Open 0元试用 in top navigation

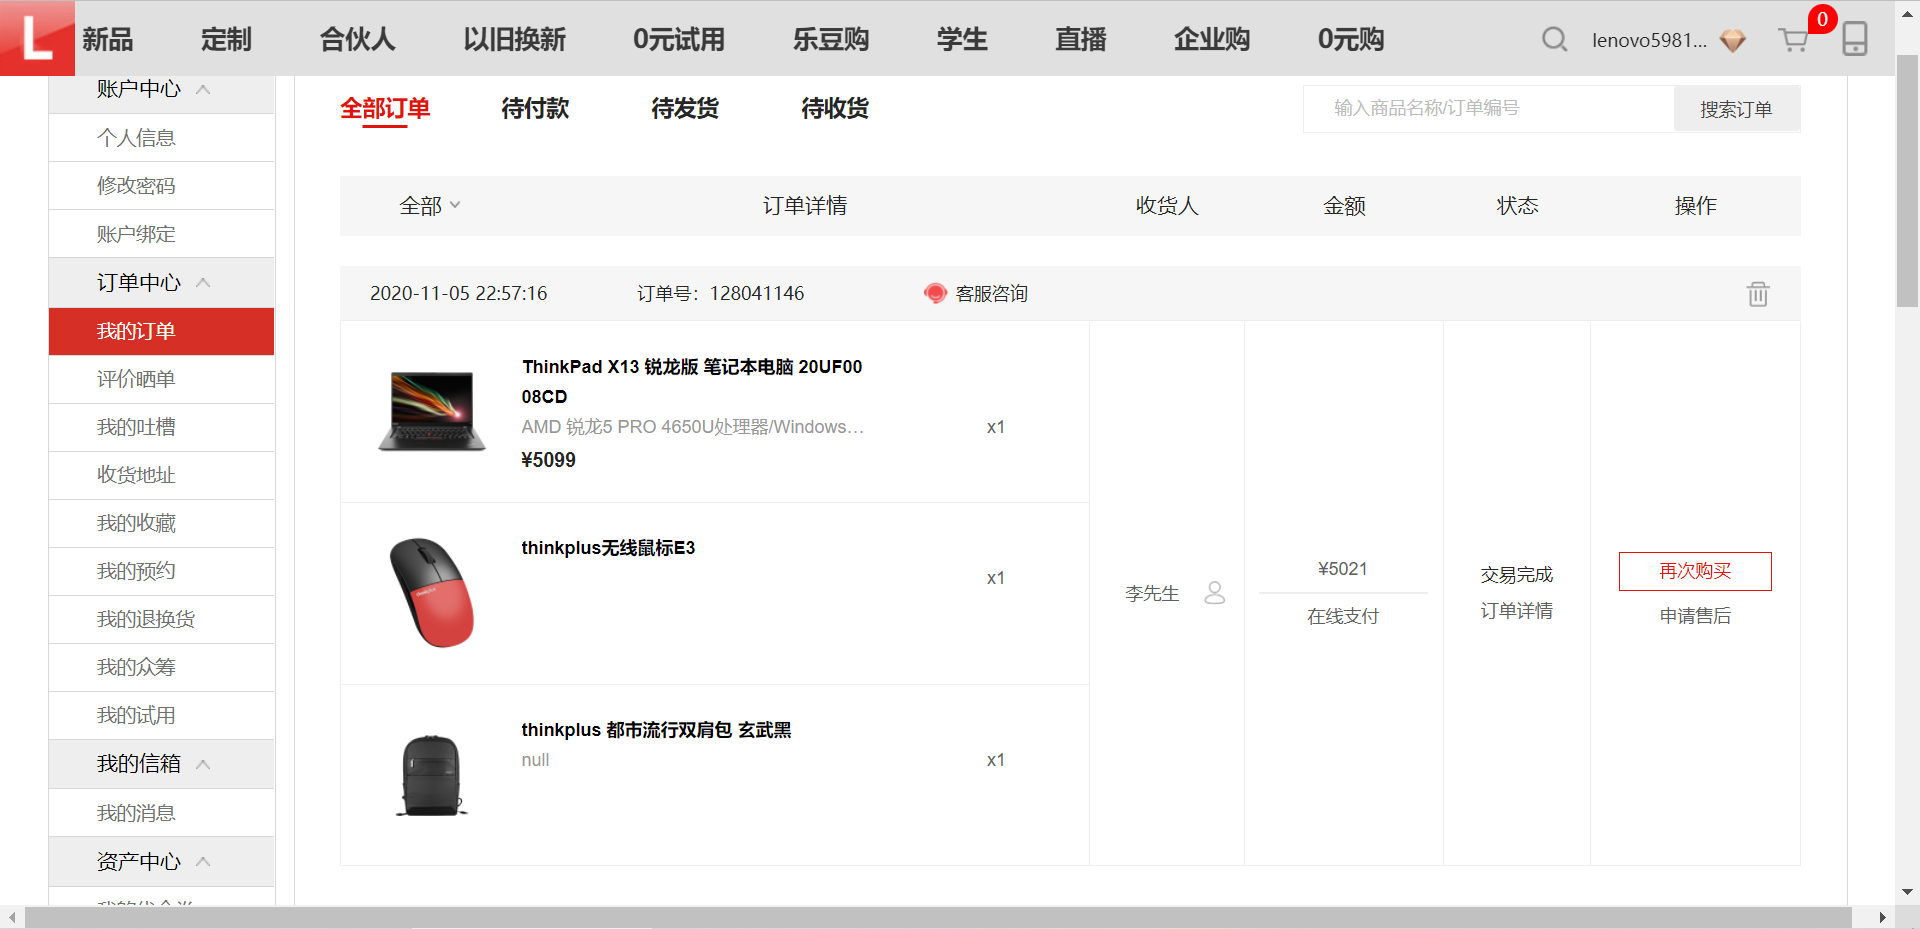679,39
